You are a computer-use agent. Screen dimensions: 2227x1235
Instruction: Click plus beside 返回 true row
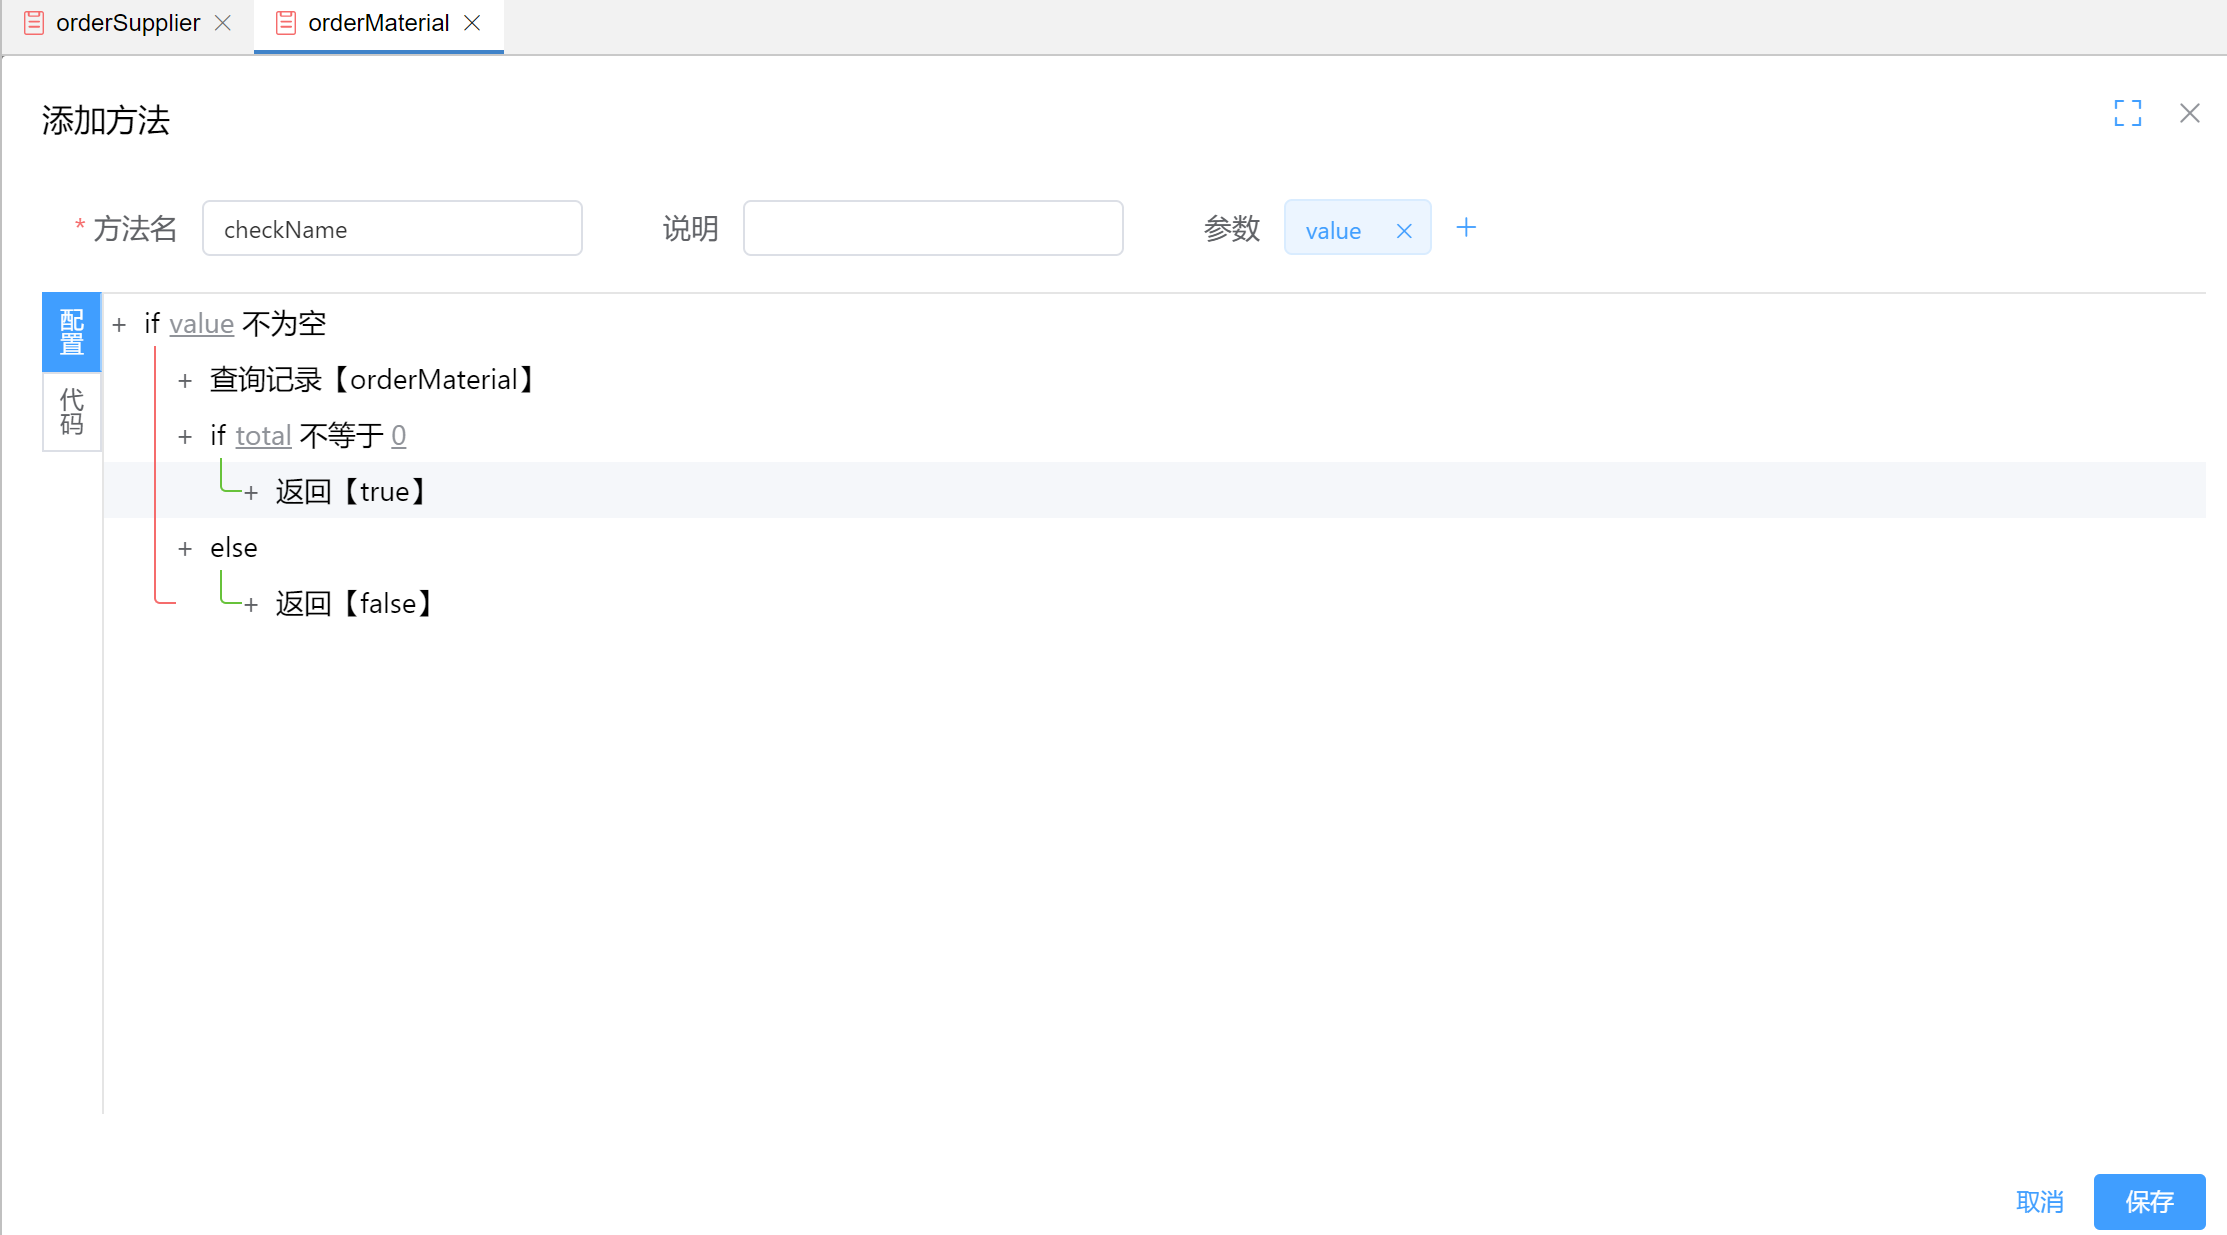point(251,493)
